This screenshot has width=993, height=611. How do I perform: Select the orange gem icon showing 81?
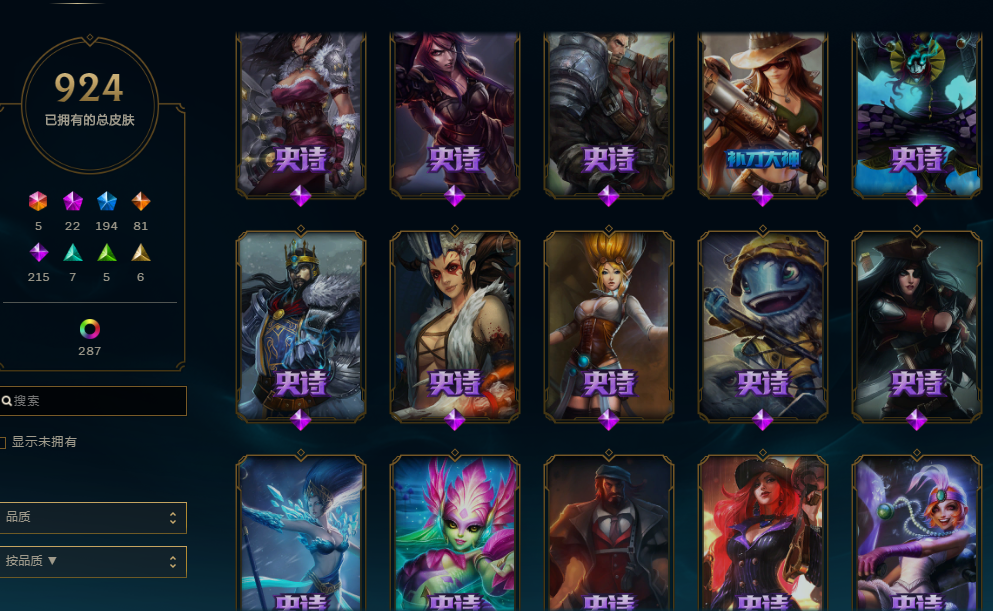tap(141, 201)
